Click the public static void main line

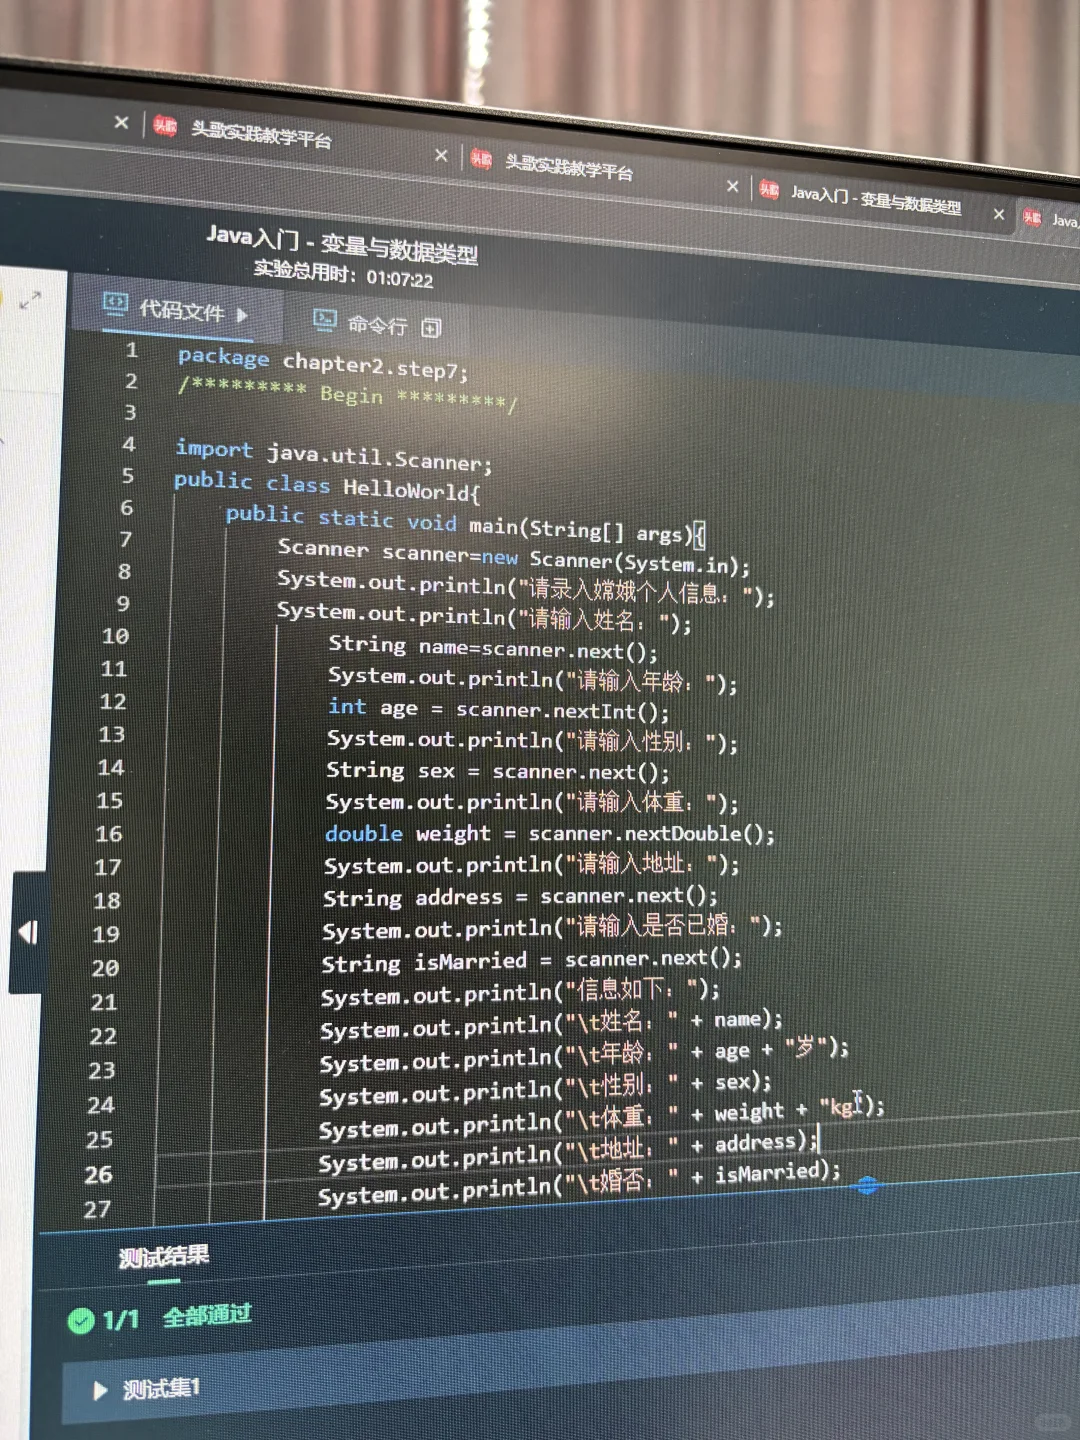(465, 523)
